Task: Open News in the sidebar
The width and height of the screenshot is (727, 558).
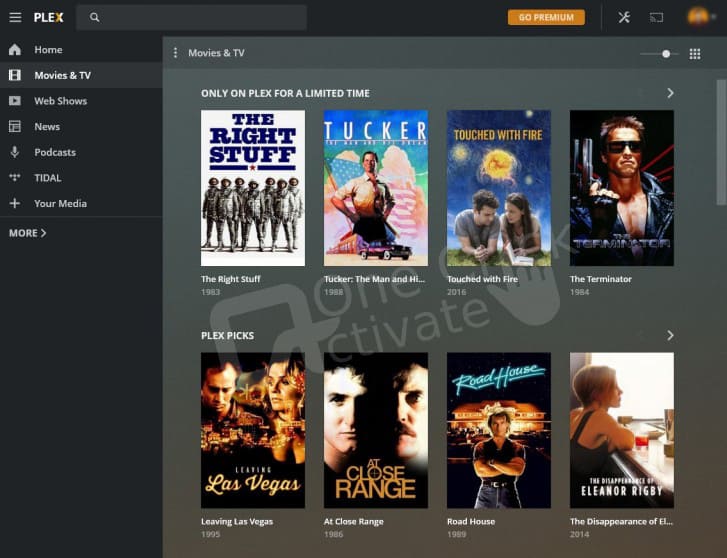Action: click(x=81, y=126)
